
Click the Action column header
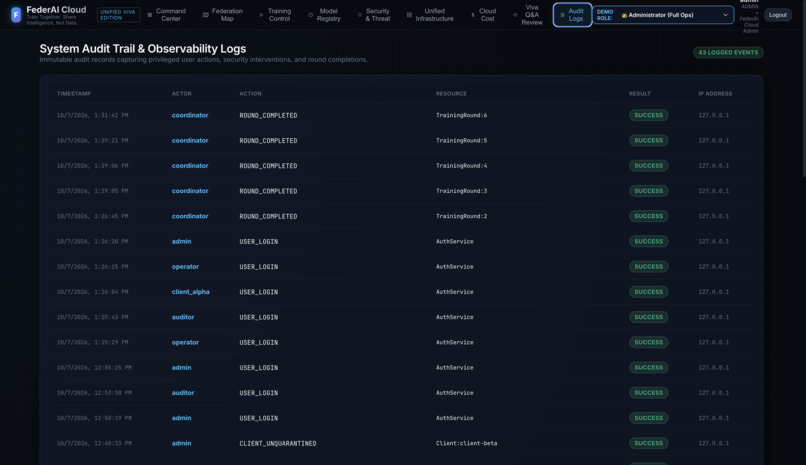(x=250, y=94)
